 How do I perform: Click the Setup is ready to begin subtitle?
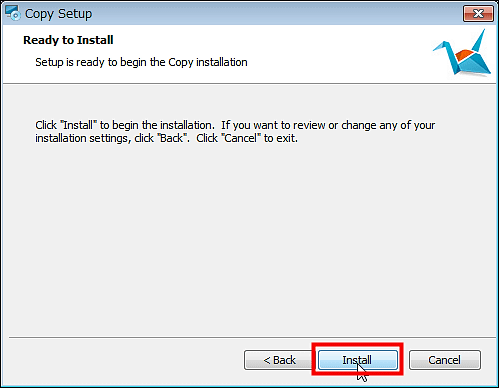(x=141, y=62)
